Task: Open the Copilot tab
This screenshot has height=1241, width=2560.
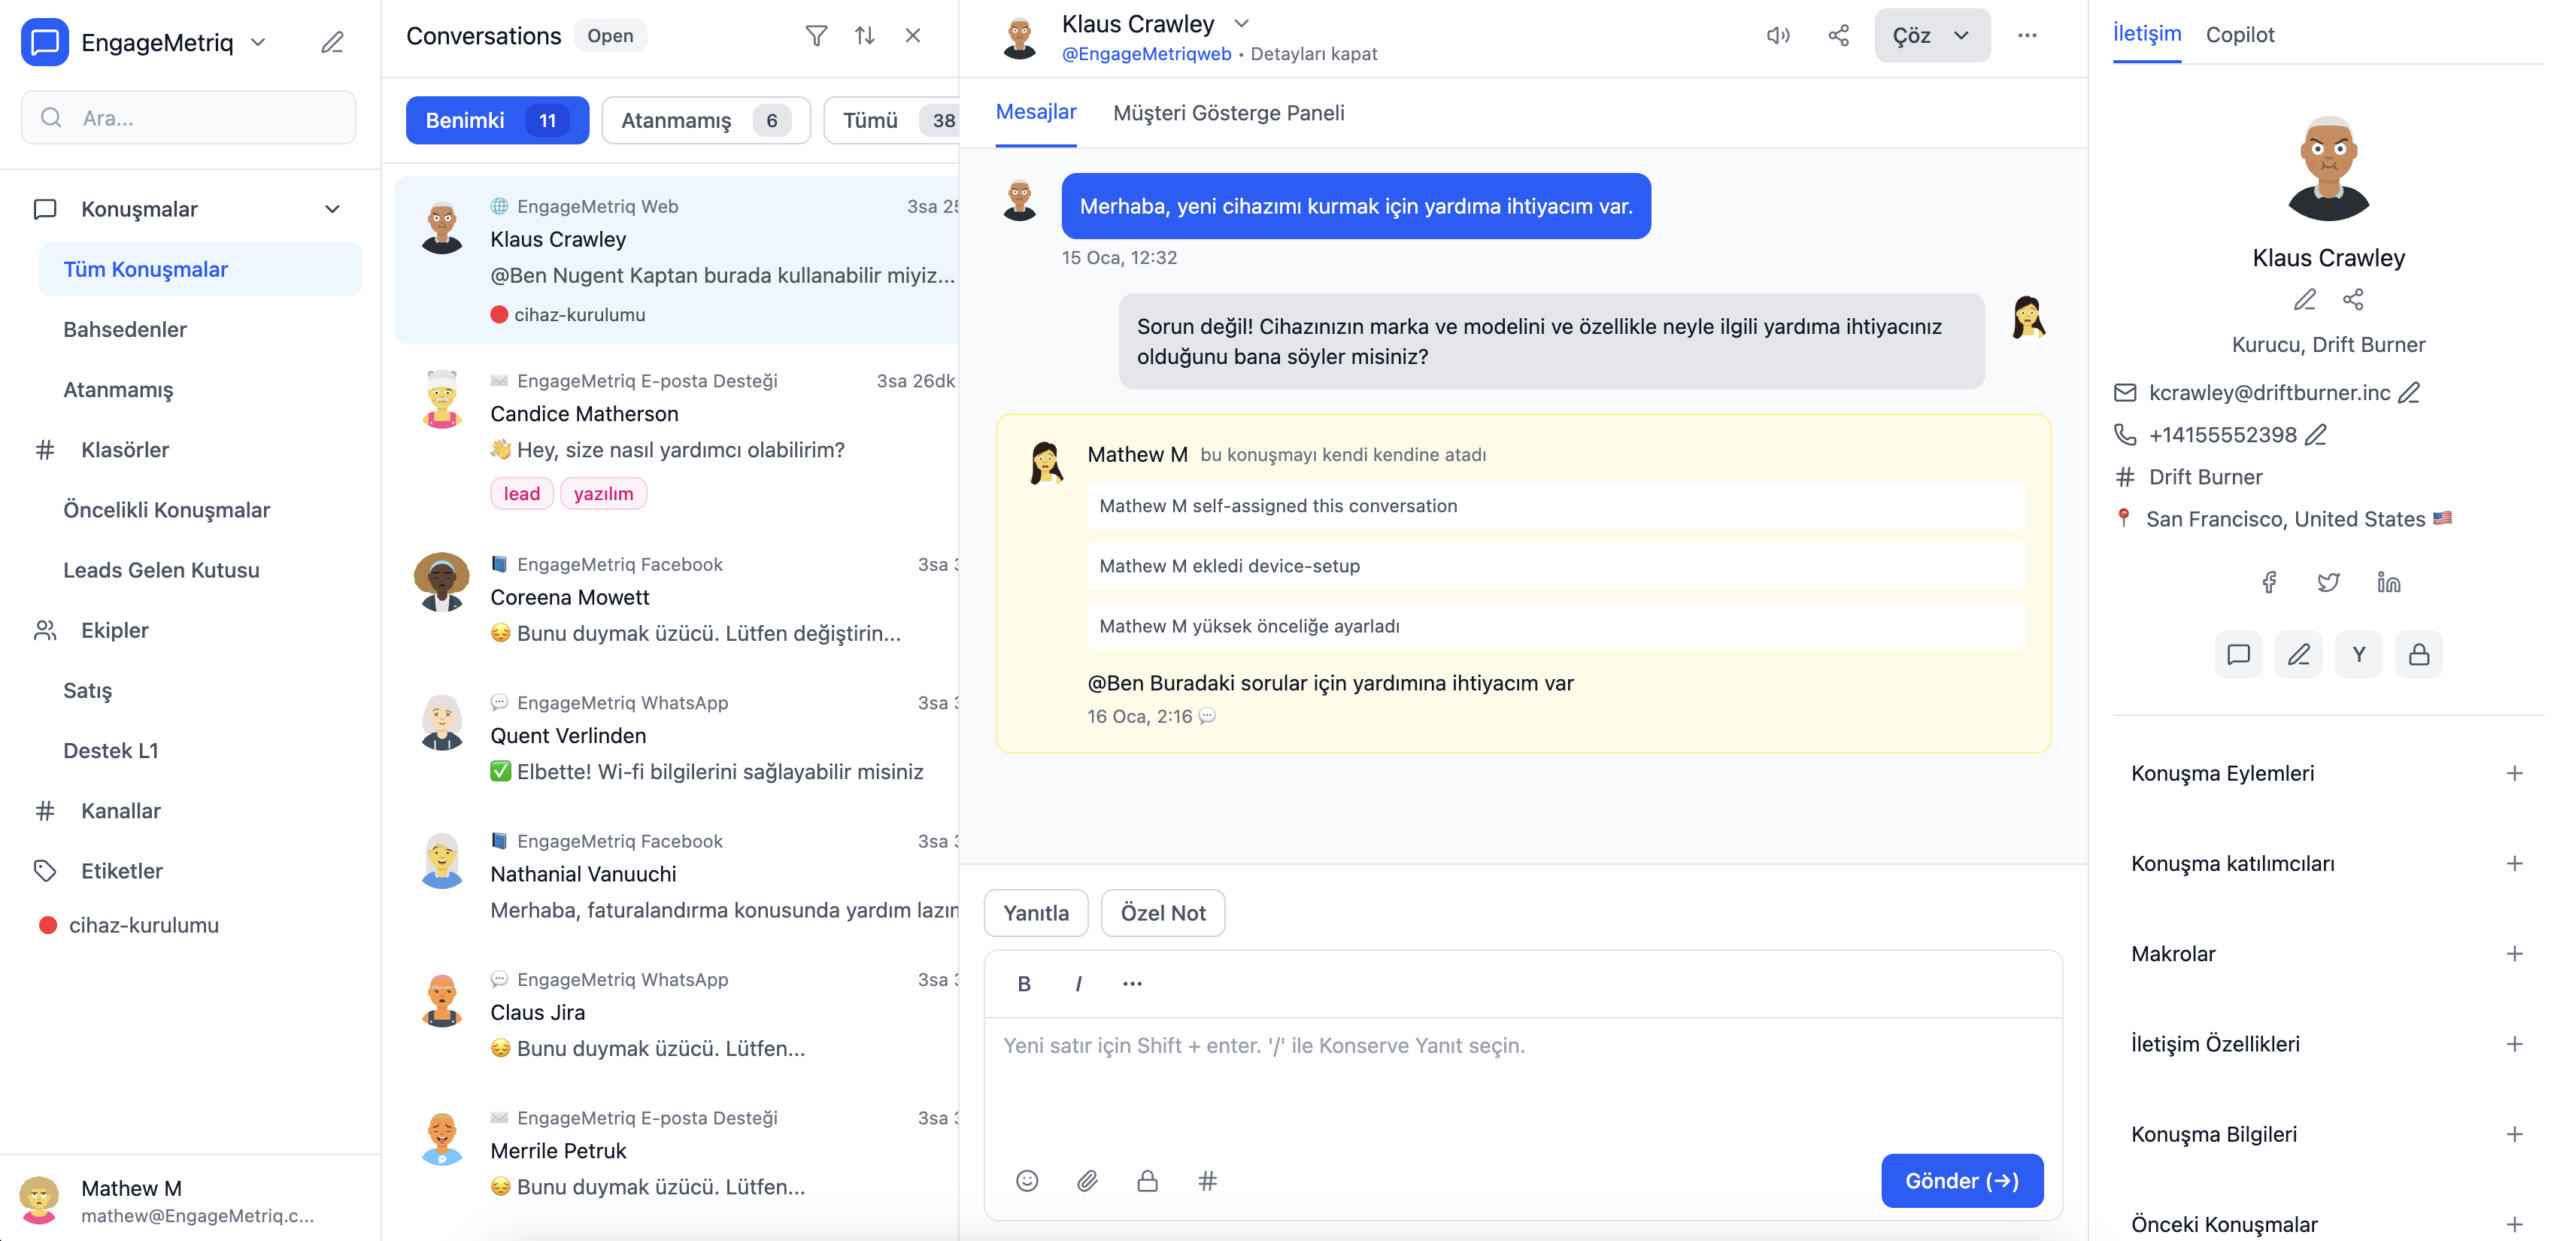Action: point(2239,35)
